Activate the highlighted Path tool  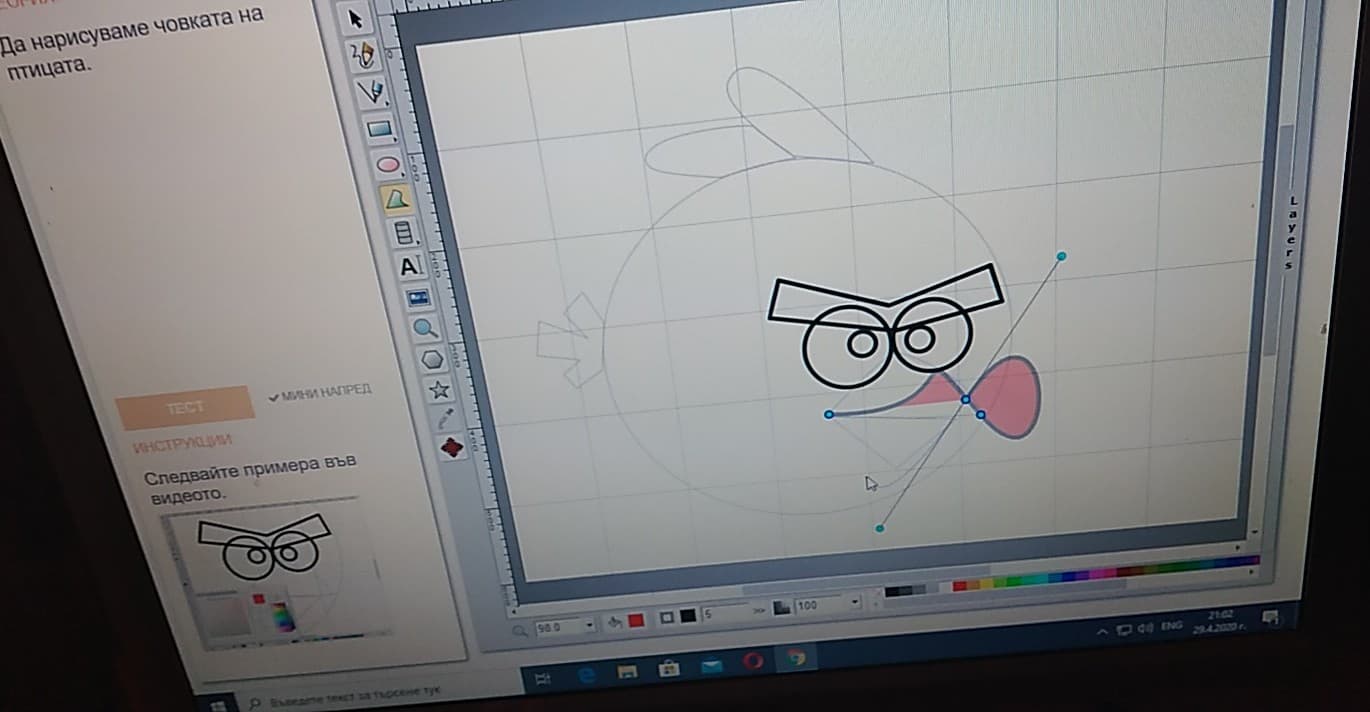point(396,199)
